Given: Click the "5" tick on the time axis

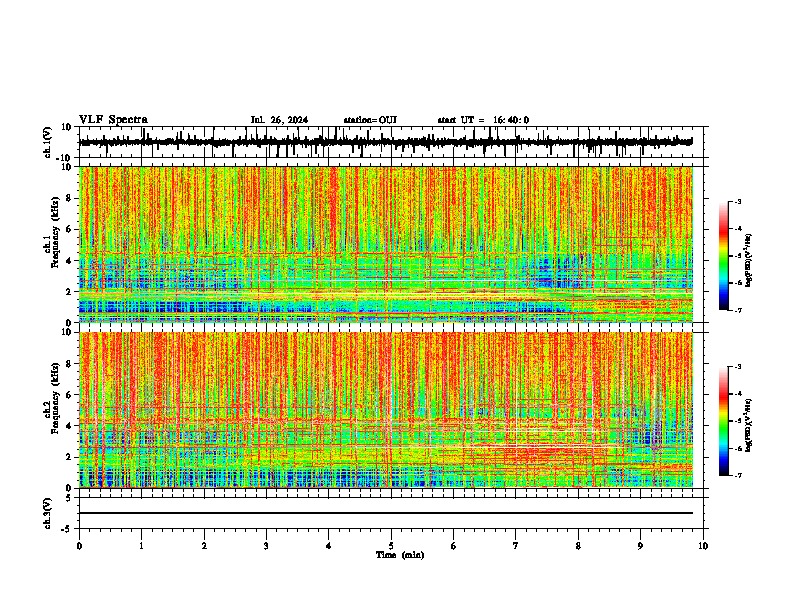Looking at the screenshot, I should point(391,546).
